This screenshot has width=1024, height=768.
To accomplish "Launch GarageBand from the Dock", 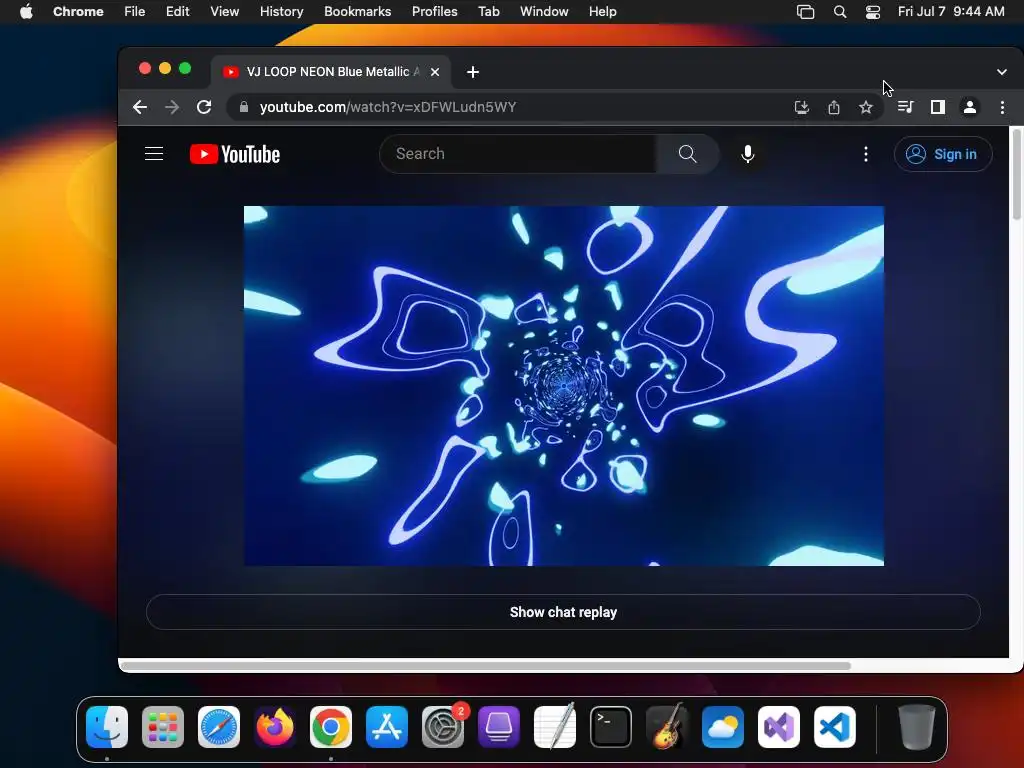I will coord(667,727).
